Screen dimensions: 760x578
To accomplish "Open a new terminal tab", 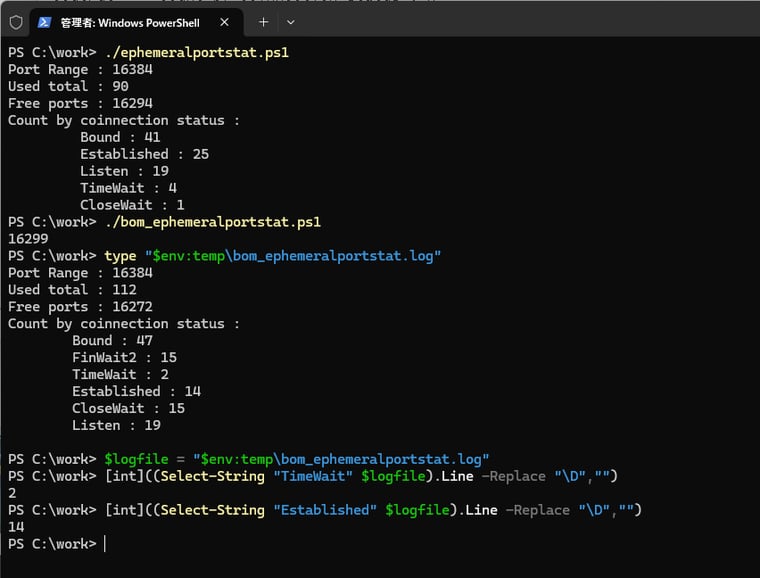I will click(263, 22).
